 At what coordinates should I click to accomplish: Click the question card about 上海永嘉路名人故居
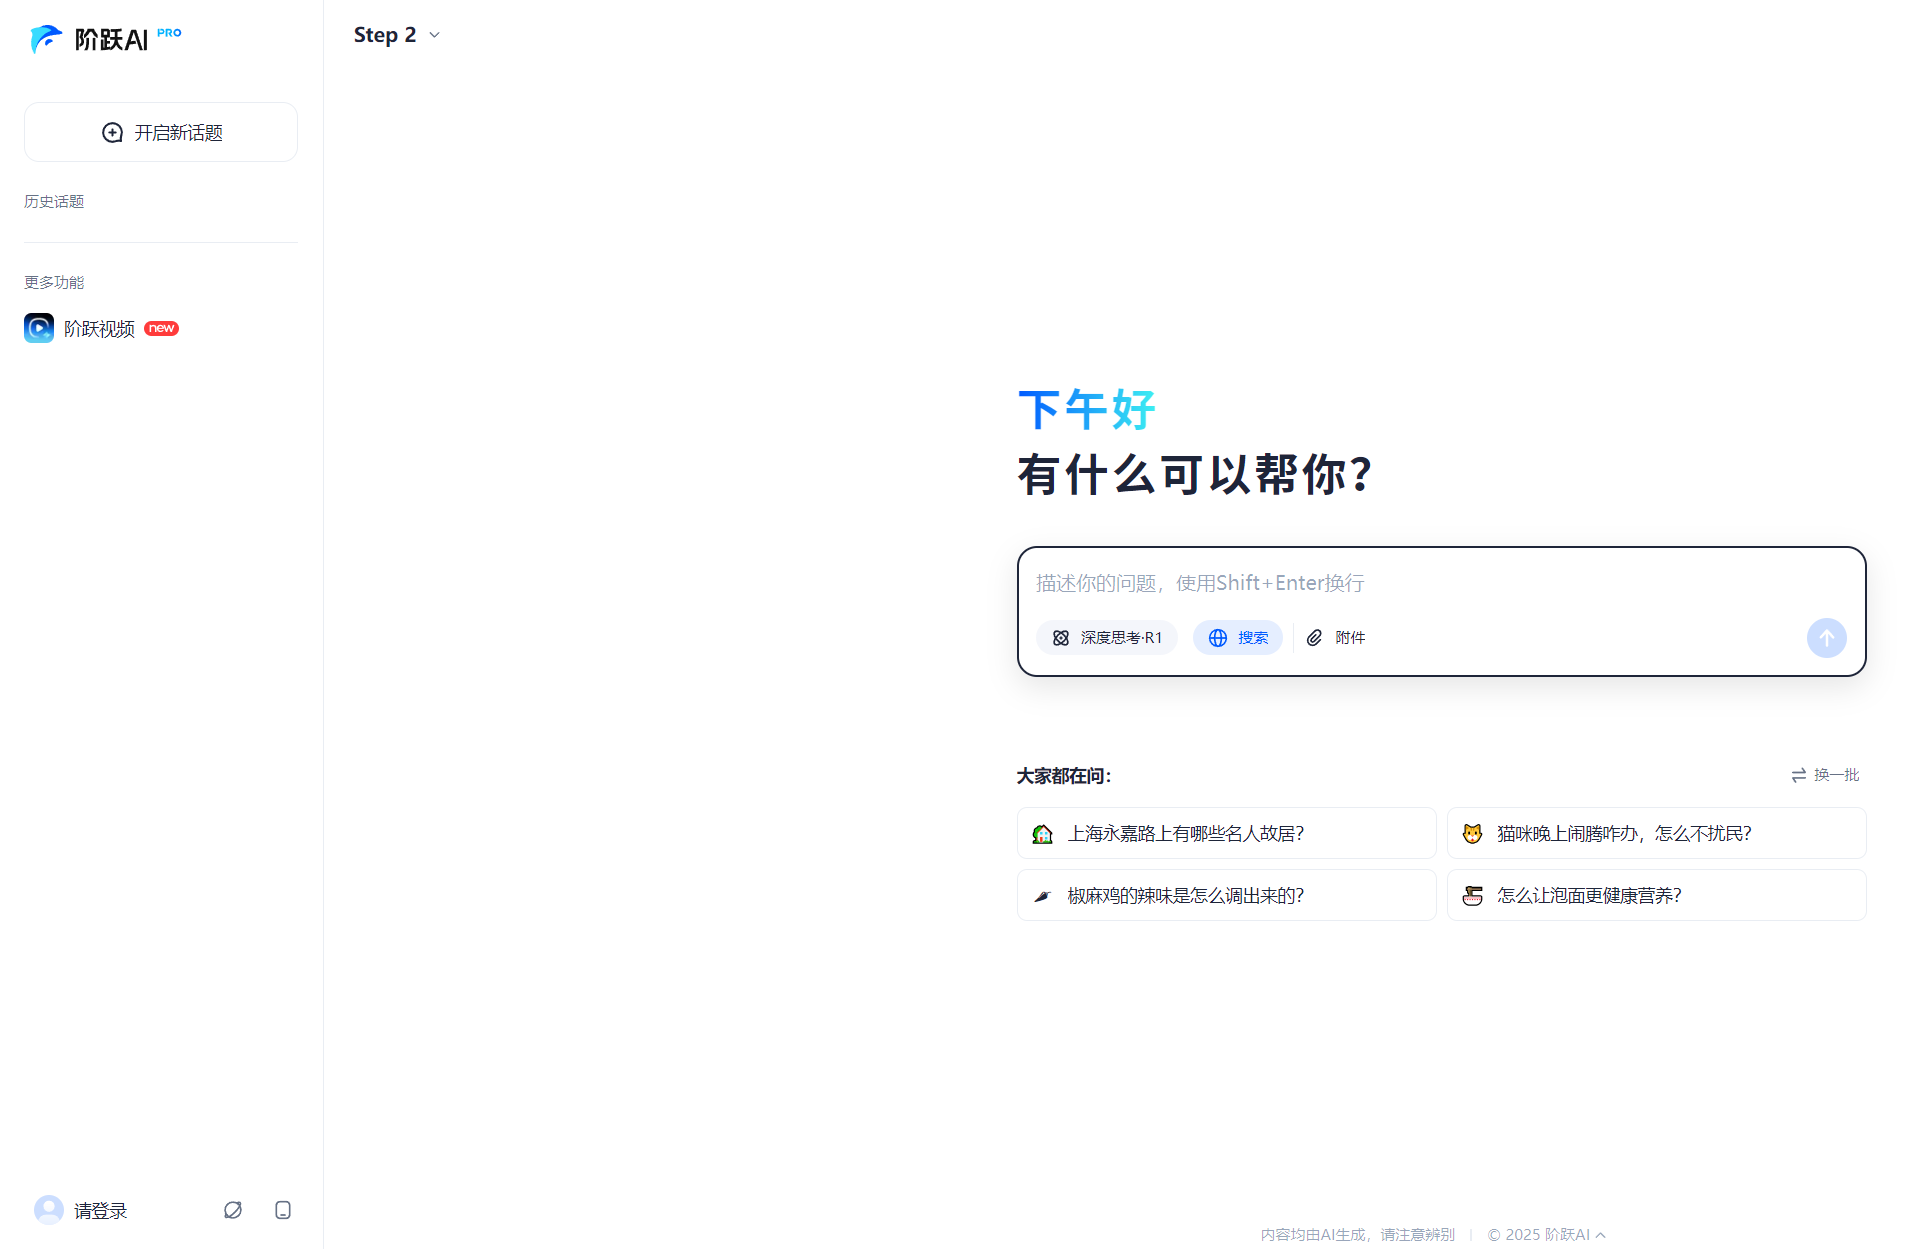(1226, 833)
